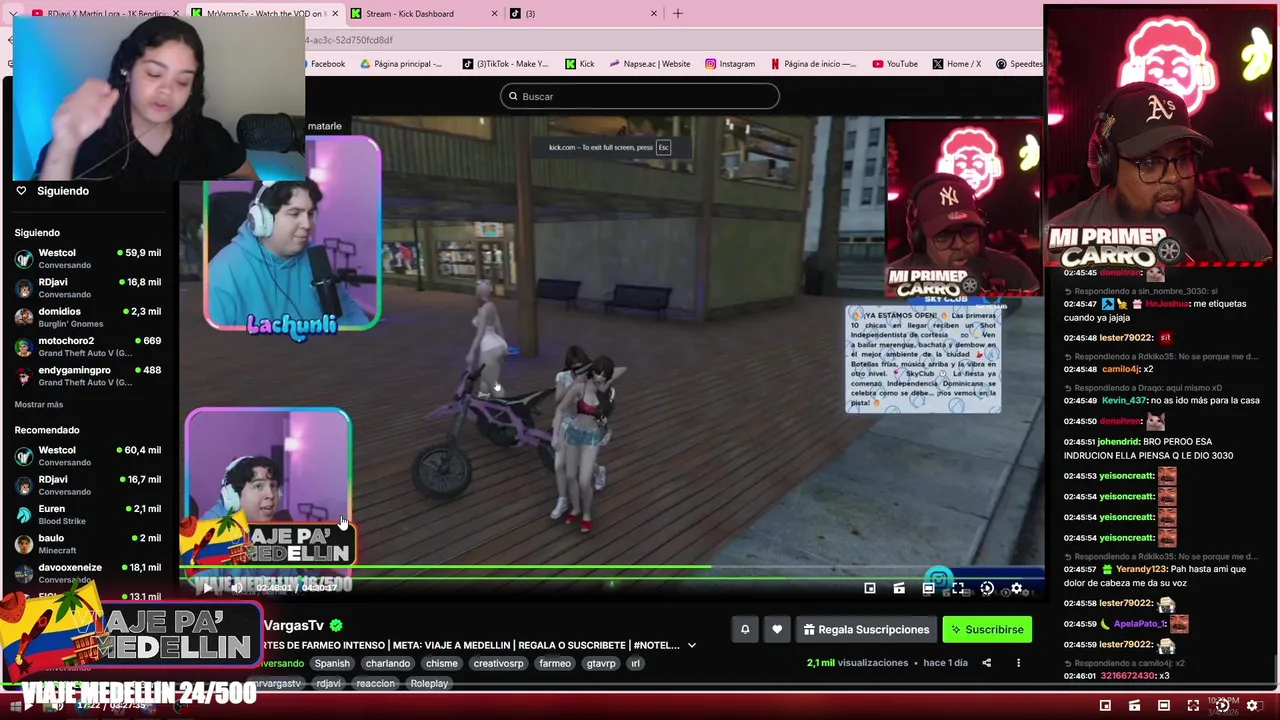This screenshot has width=1280, height=720.
Task: Toggle inner player theater mode
Action: click(928, 589)
